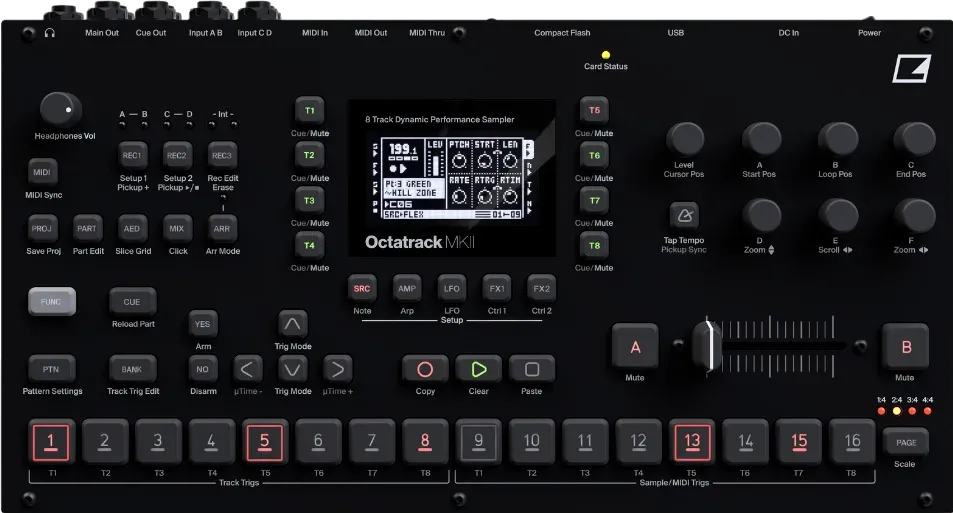Select track T6 Cue/Mute button

tap(594, 156)
